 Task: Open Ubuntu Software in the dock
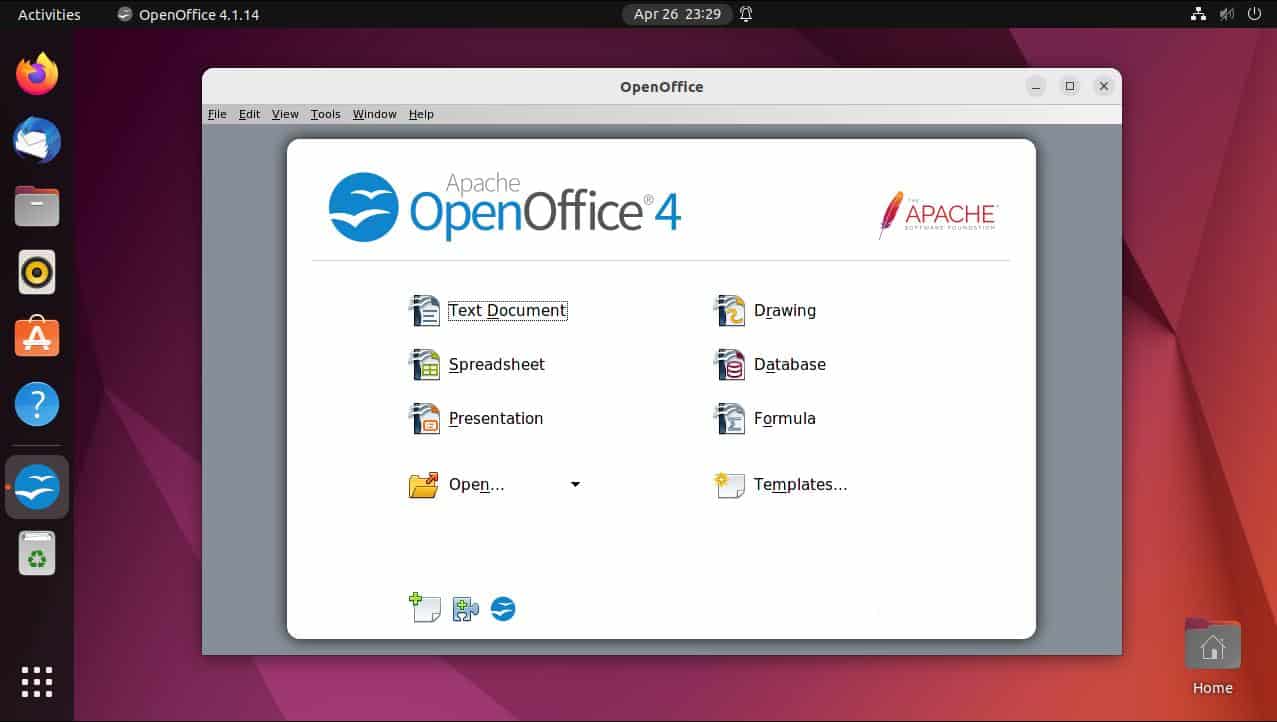coord(37,338)
